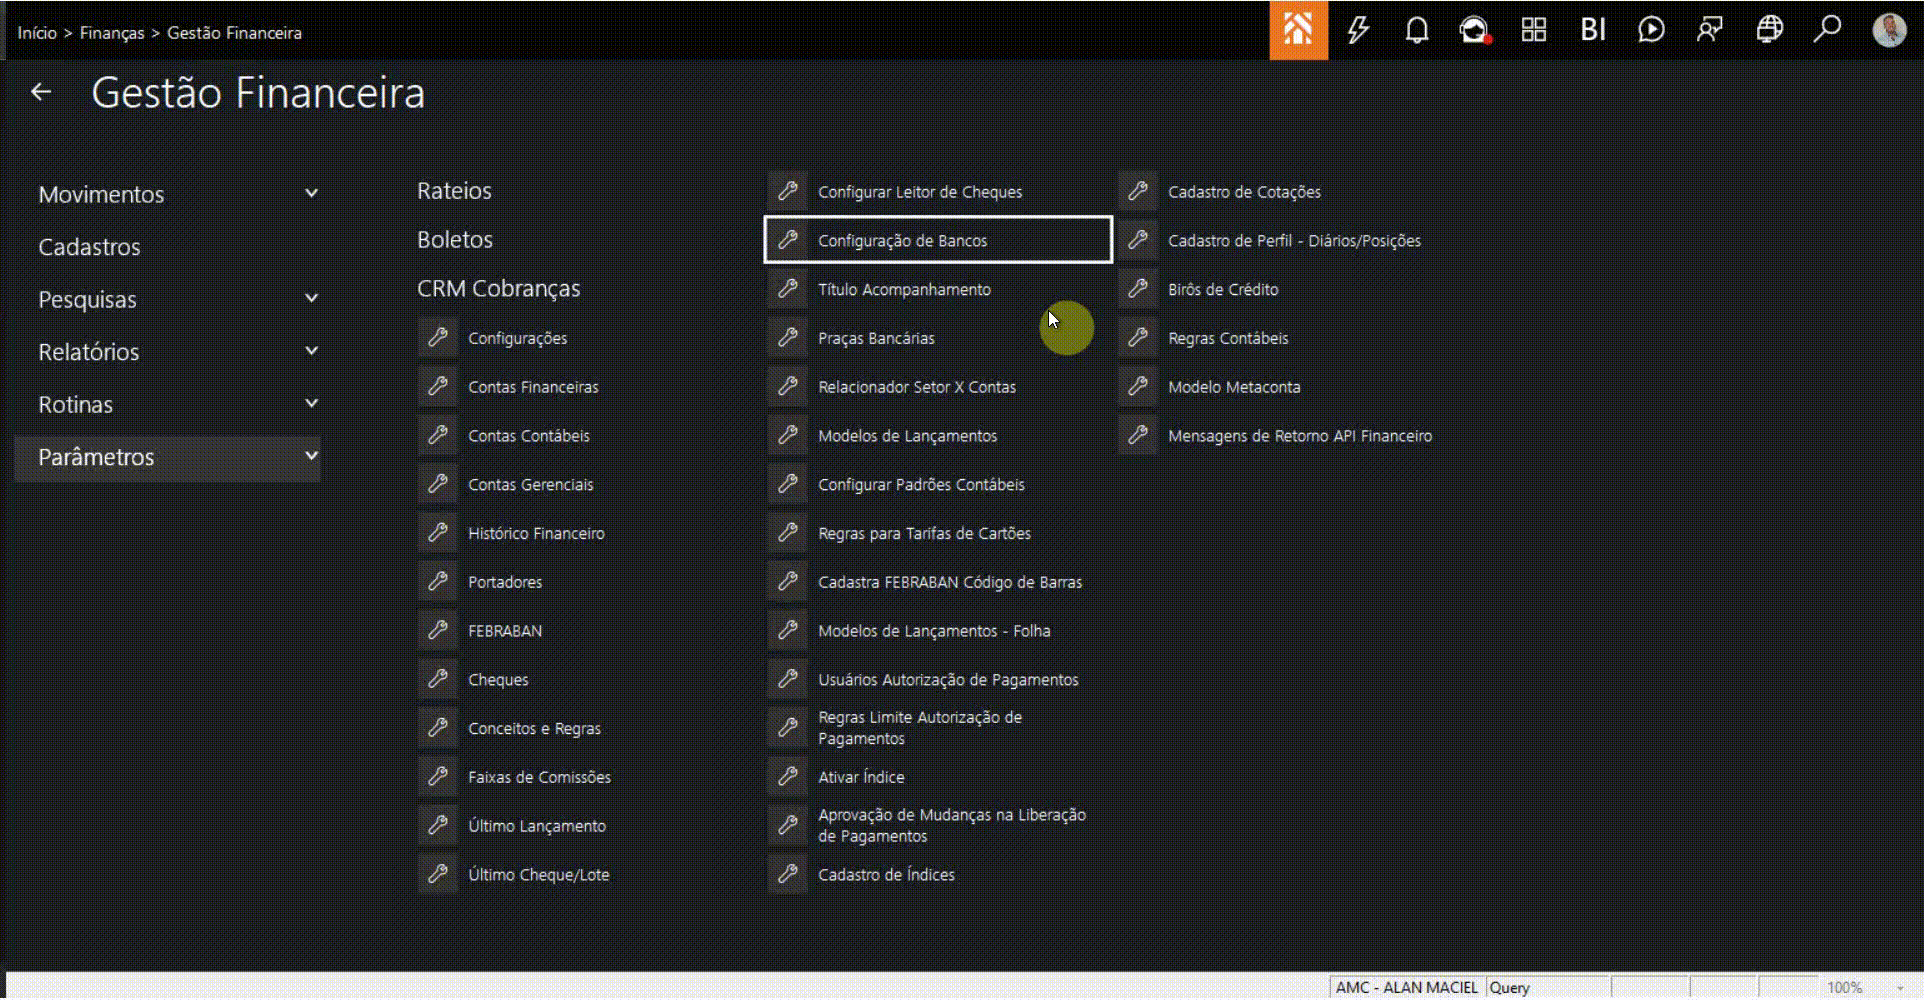Click AMC - ALAN MACIEL status bar entry
Viewport: 1924px width, 1000px height.
tap(1407, 987)
